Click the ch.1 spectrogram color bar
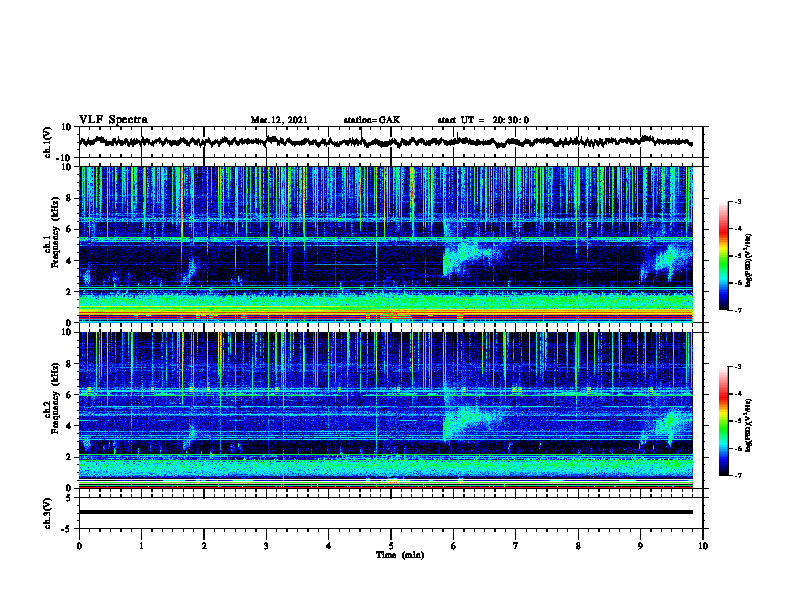This screenshot has width=792, height=612. (x=724, y=256)
